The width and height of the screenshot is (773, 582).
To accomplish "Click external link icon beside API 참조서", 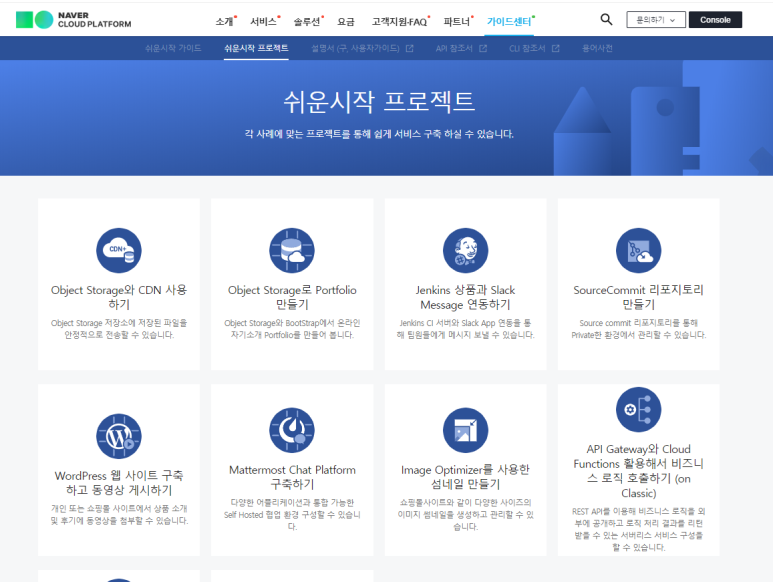I will click(x=483, y=48).
